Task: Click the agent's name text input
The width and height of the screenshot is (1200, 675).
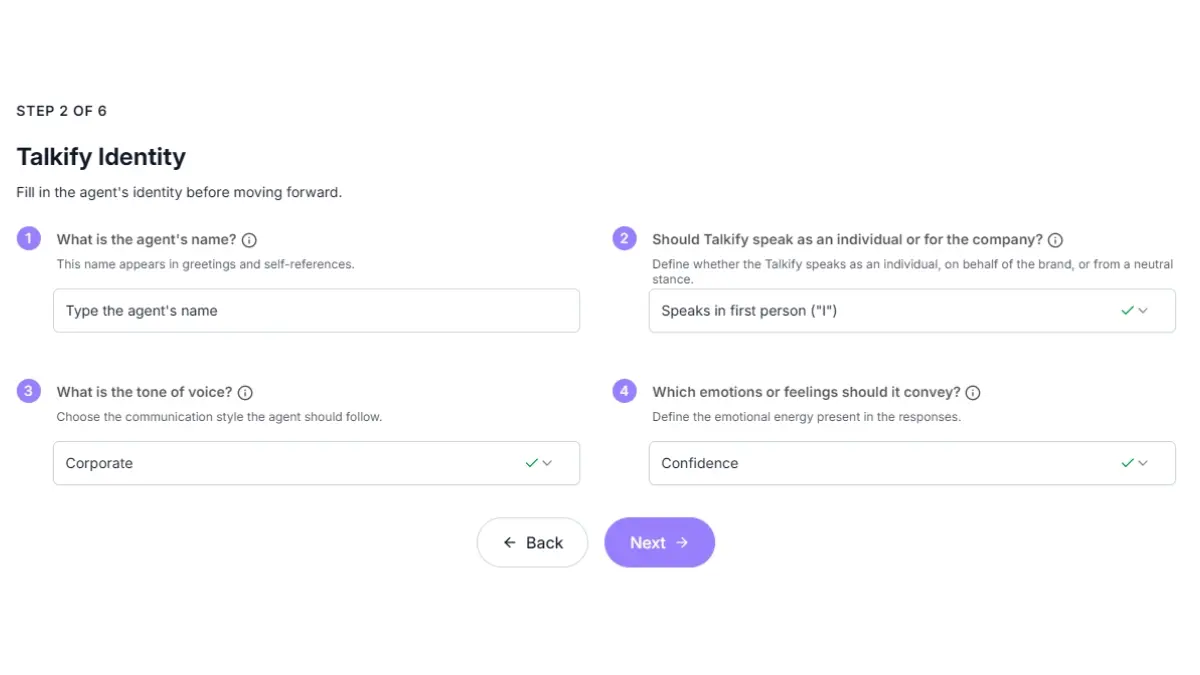Action: coord(316,310)
